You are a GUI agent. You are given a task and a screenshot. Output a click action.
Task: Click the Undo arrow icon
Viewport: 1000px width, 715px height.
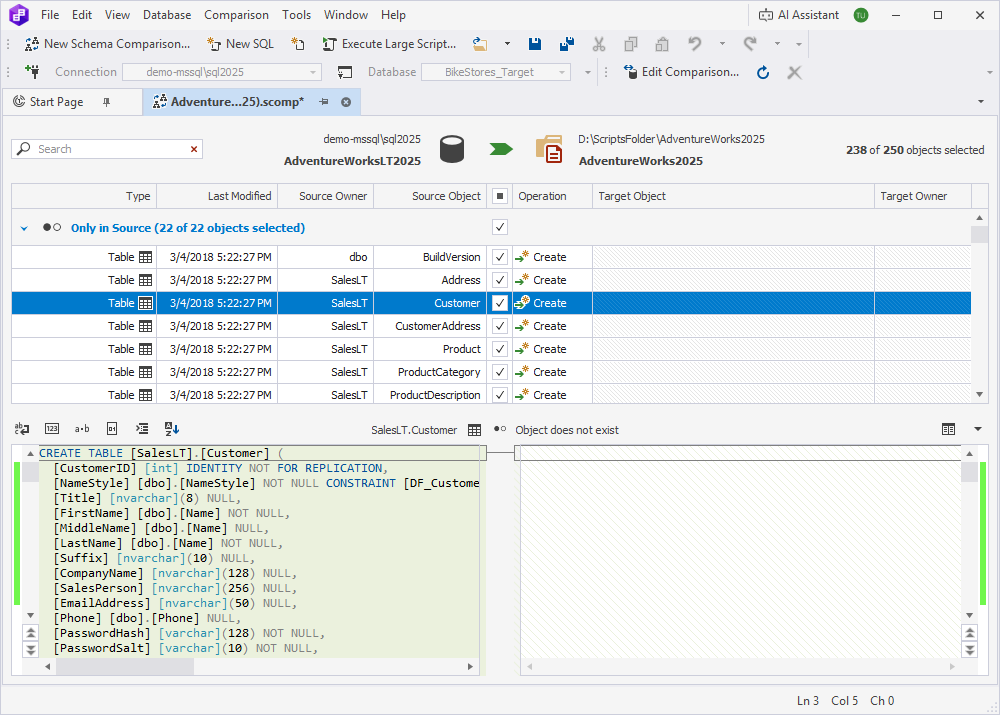click(695, 44)
